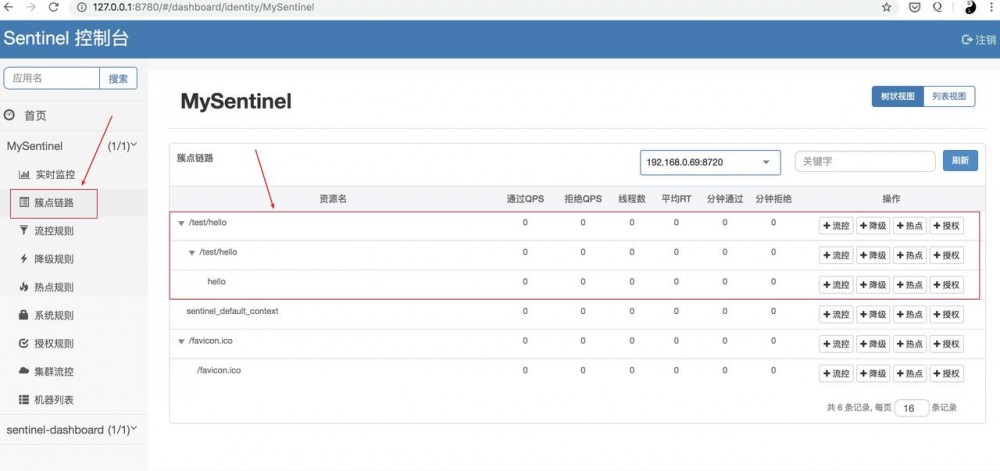Click the Sentinel 控制台 title
The width and height of the screenshot is (1000, 471).
(66, 38)
